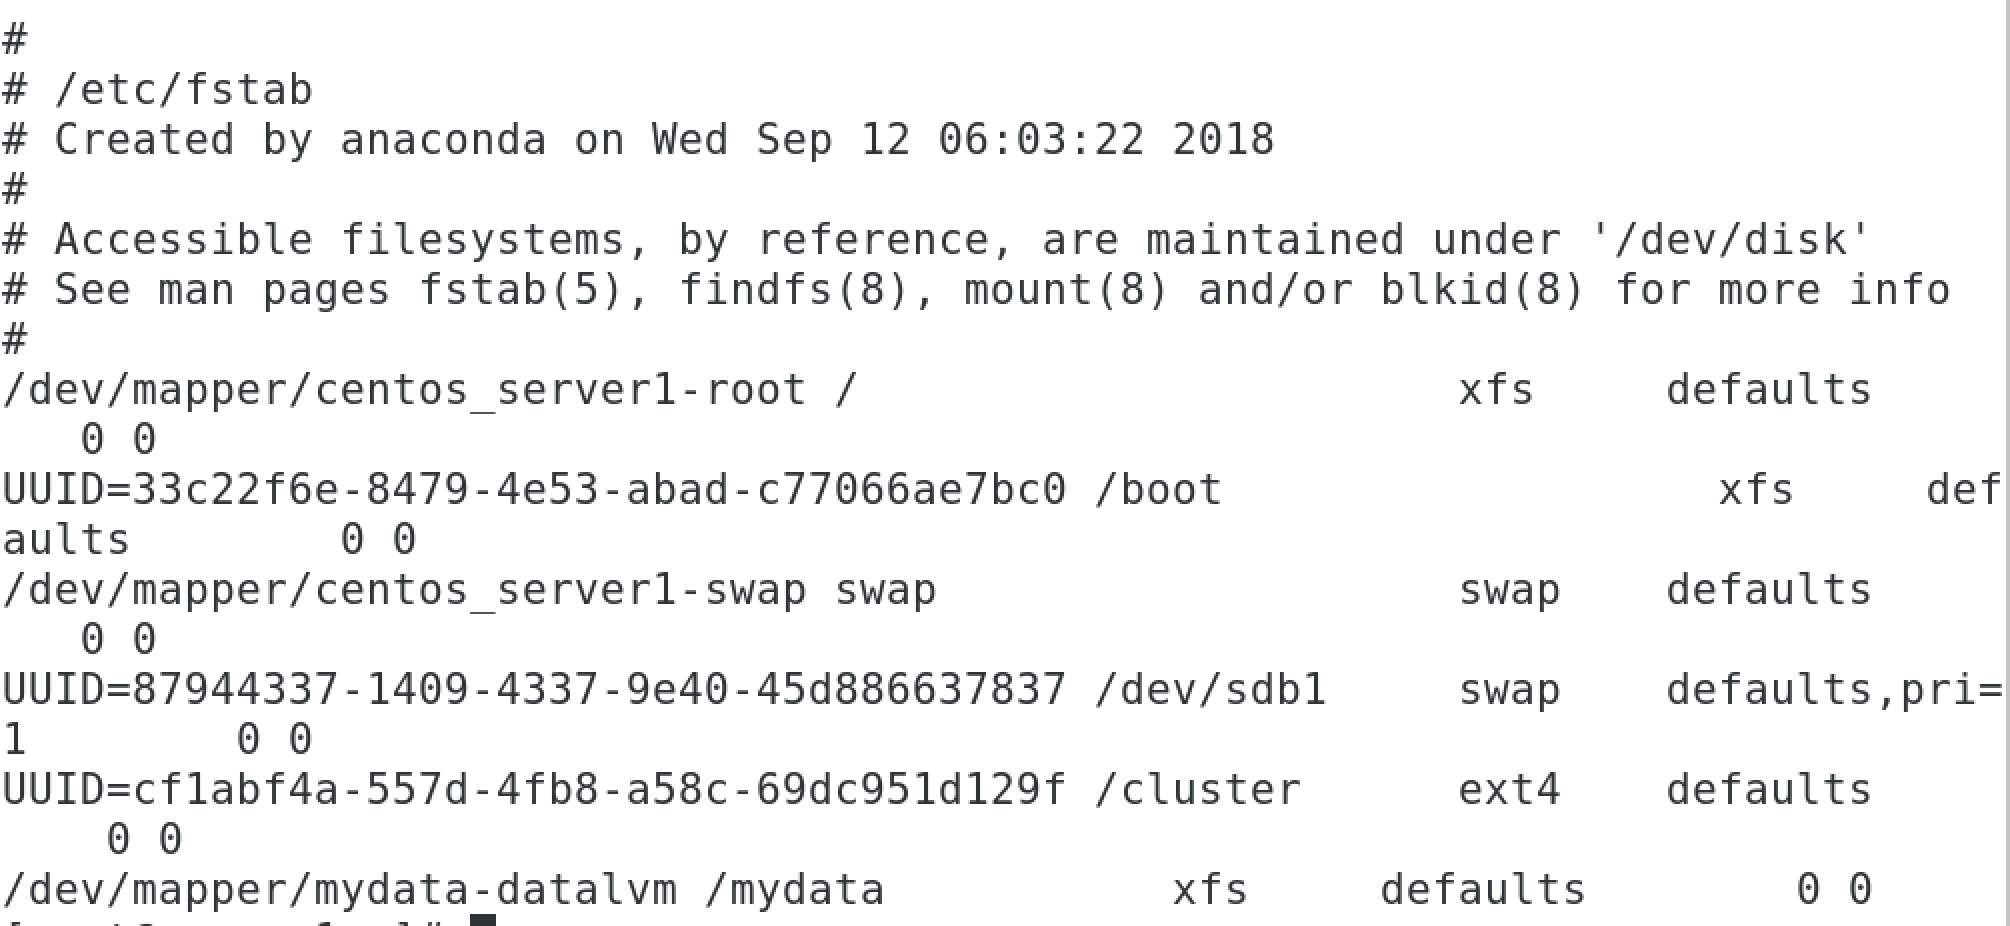The image size is (2010, 926).
Task: Click the xfs type on root line
Action: (1496, 390)
